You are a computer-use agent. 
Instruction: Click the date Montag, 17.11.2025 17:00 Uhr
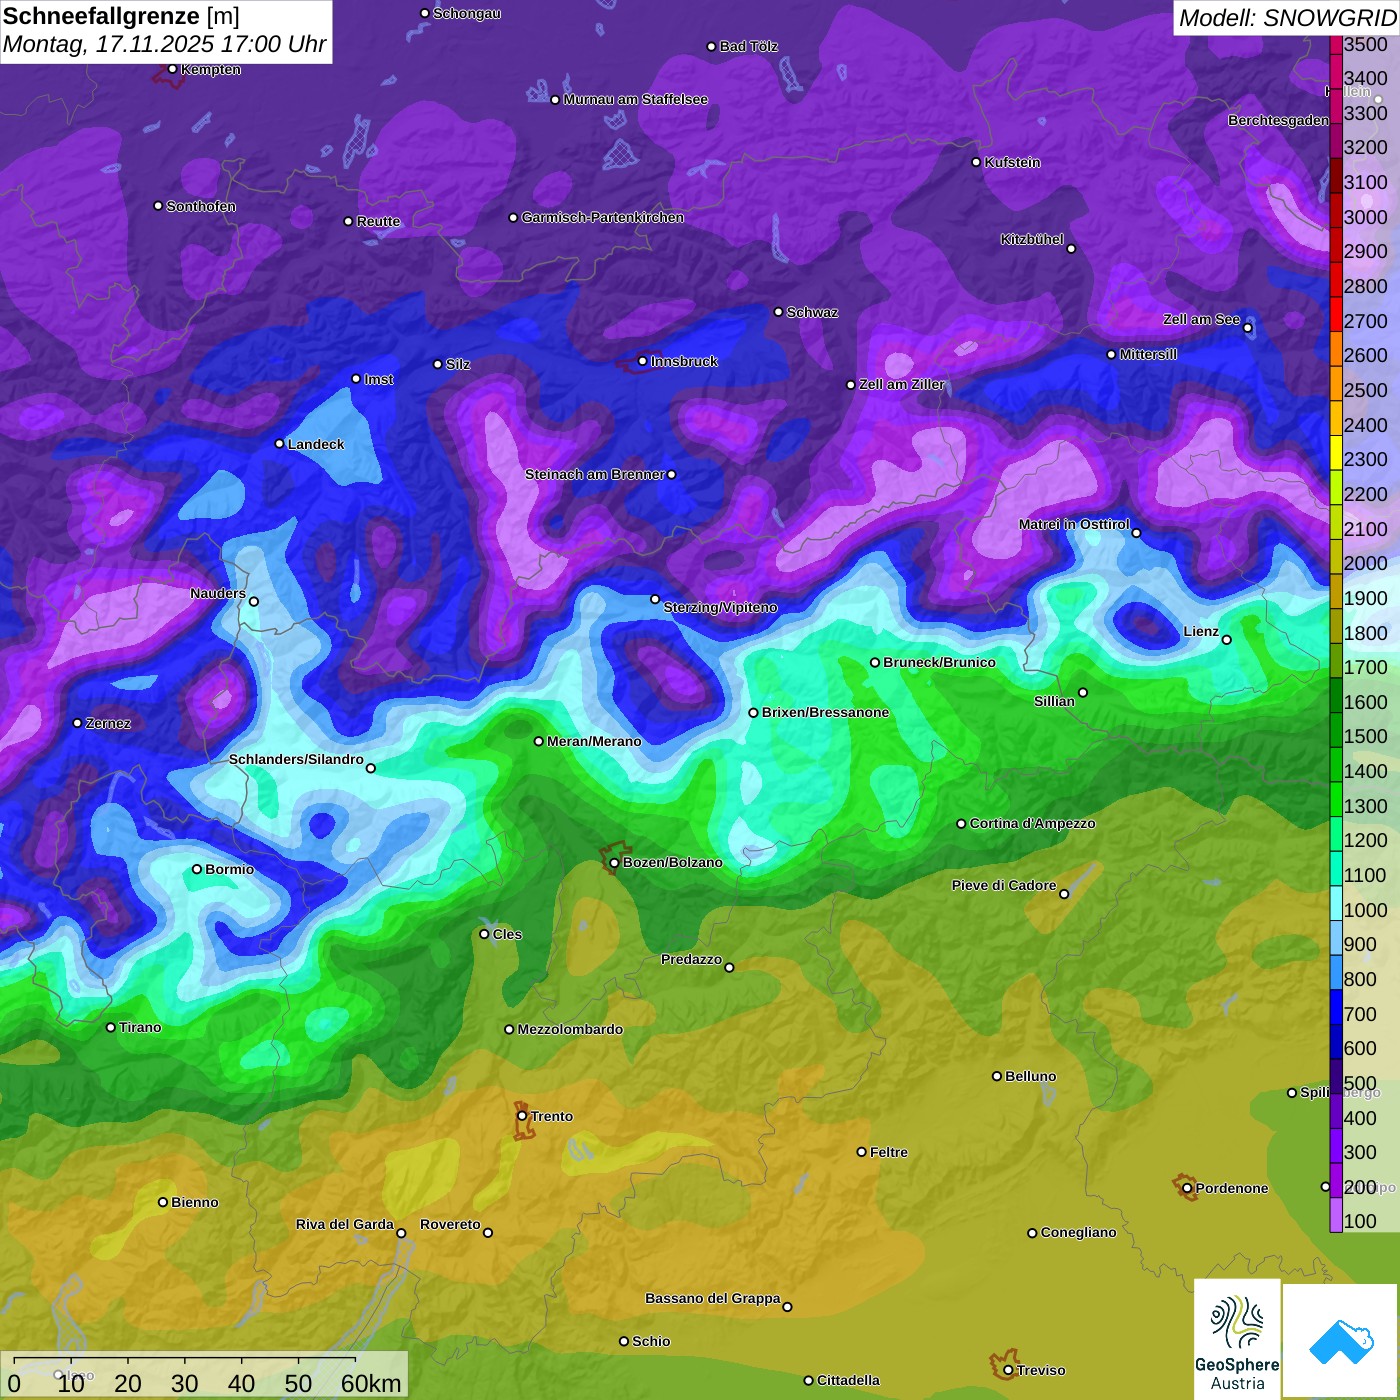click(165, 44)
